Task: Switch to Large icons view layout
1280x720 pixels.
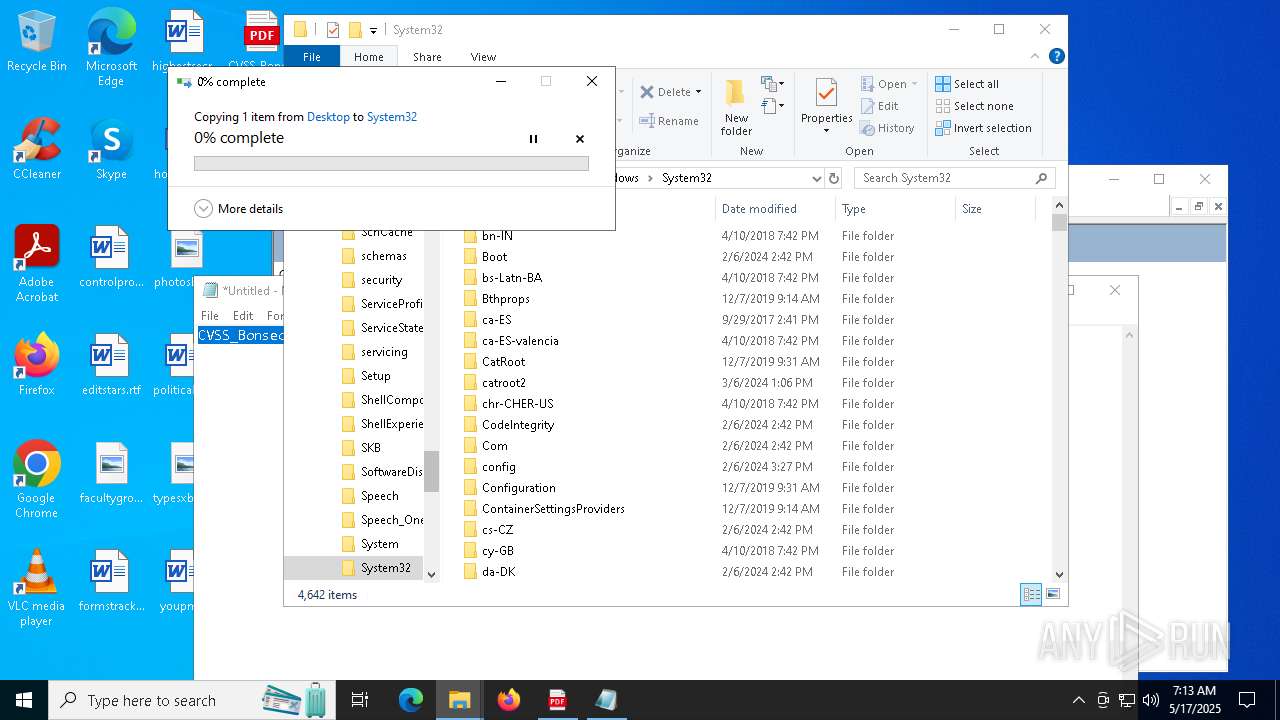Action: point(1052,594)
